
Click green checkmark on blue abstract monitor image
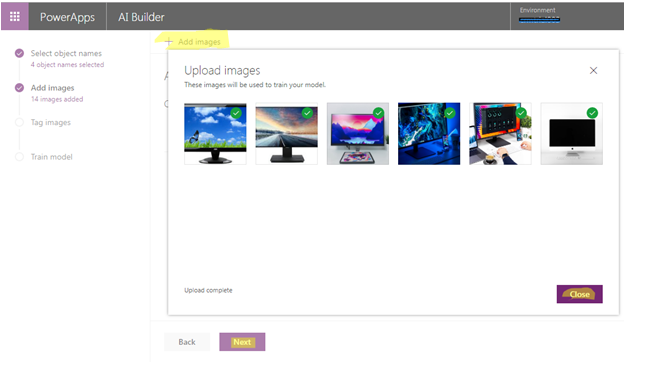(450, 113)
